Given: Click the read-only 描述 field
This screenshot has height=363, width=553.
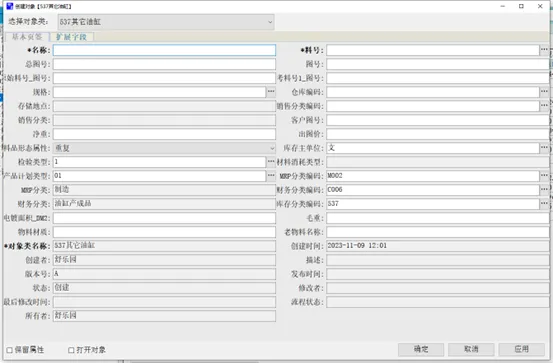Looking at the screenshot, I should [x=438, y=260].
